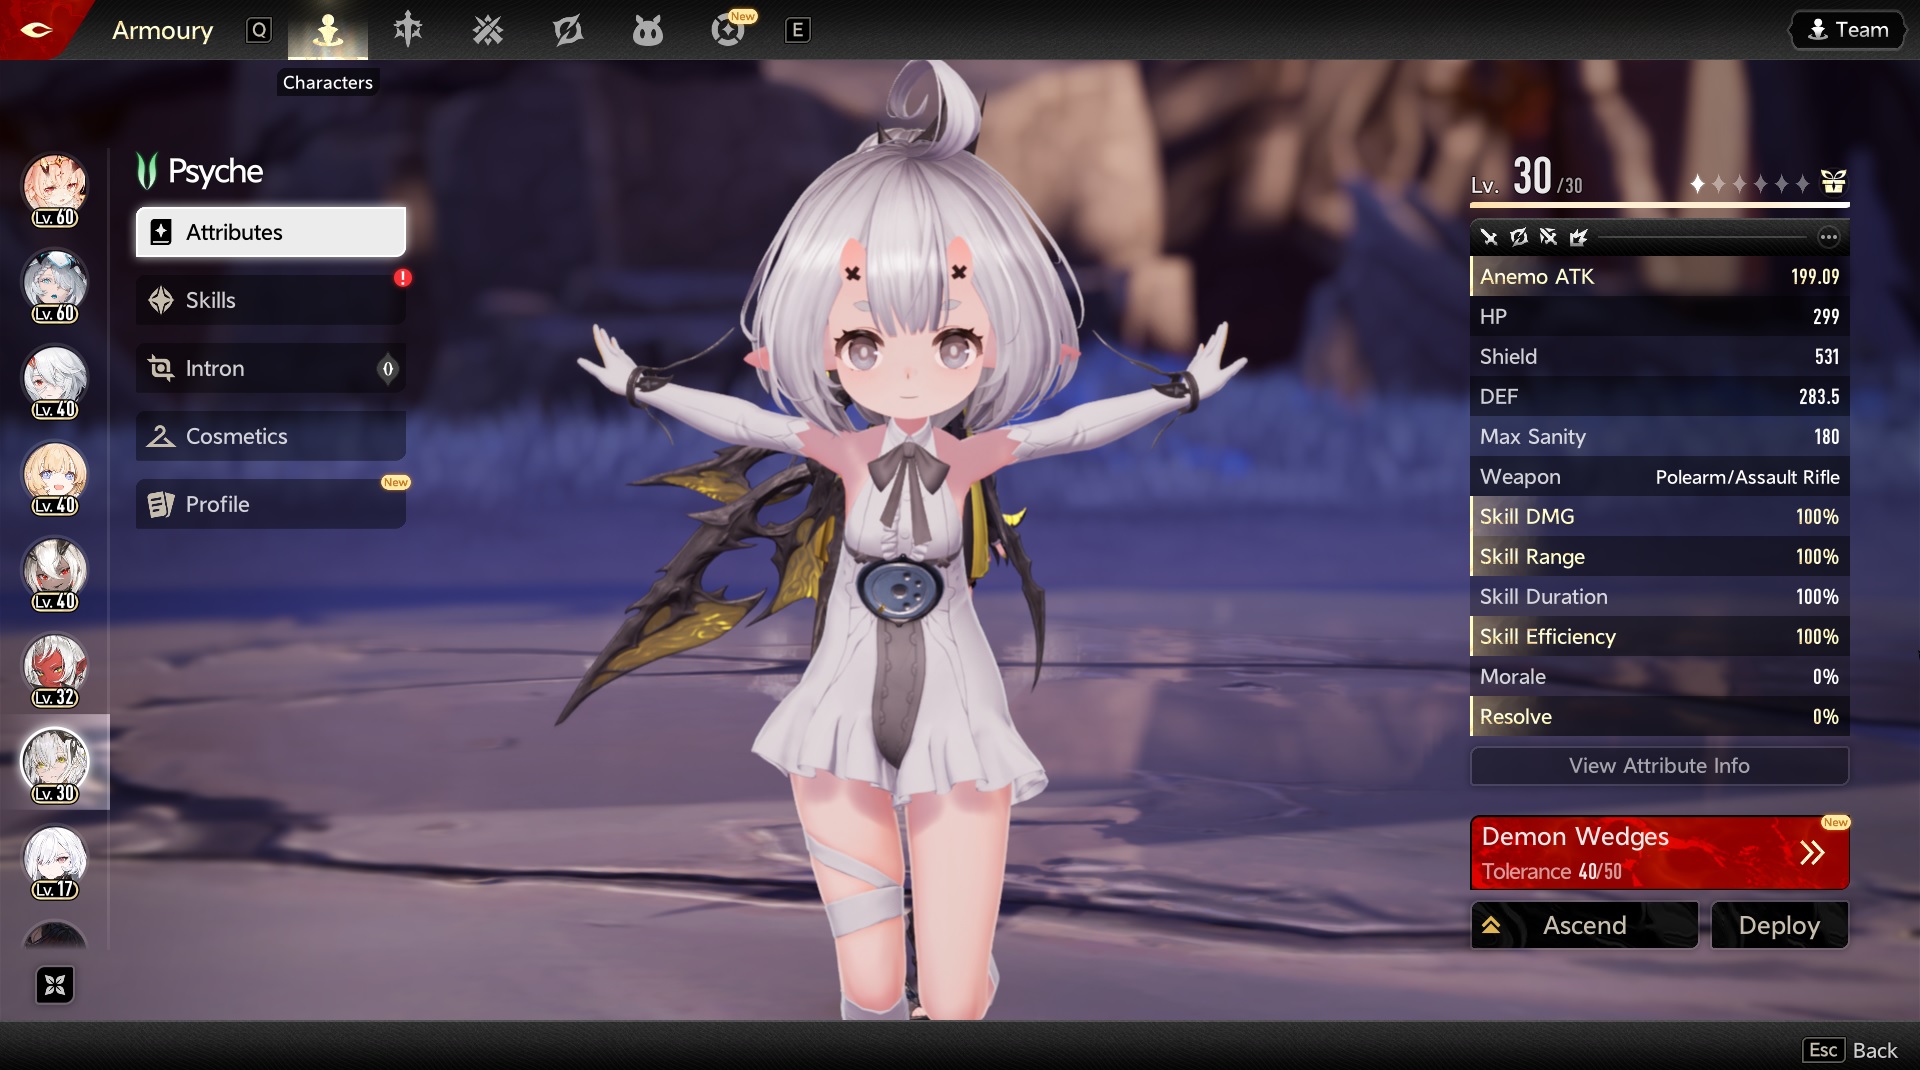Select the Lv. 17 character portrait
1920x1070 pixels.
pos(55,862)
